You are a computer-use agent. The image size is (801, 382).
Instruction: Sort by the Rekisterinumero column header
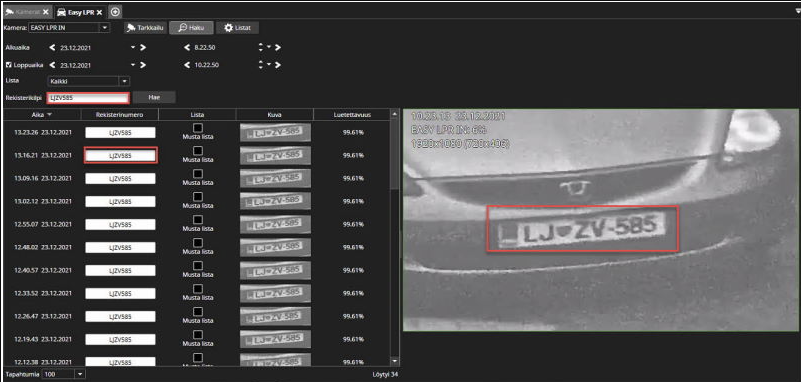click(x=120, y=115)
